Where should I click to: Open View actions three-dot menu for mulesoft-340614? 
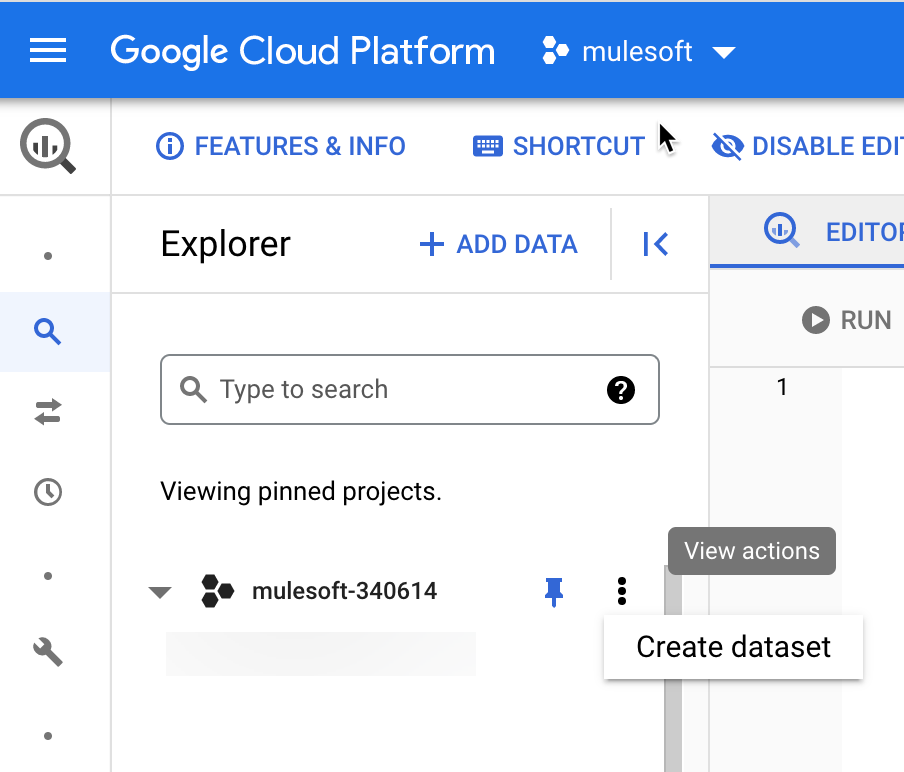(x=622, y=591)
